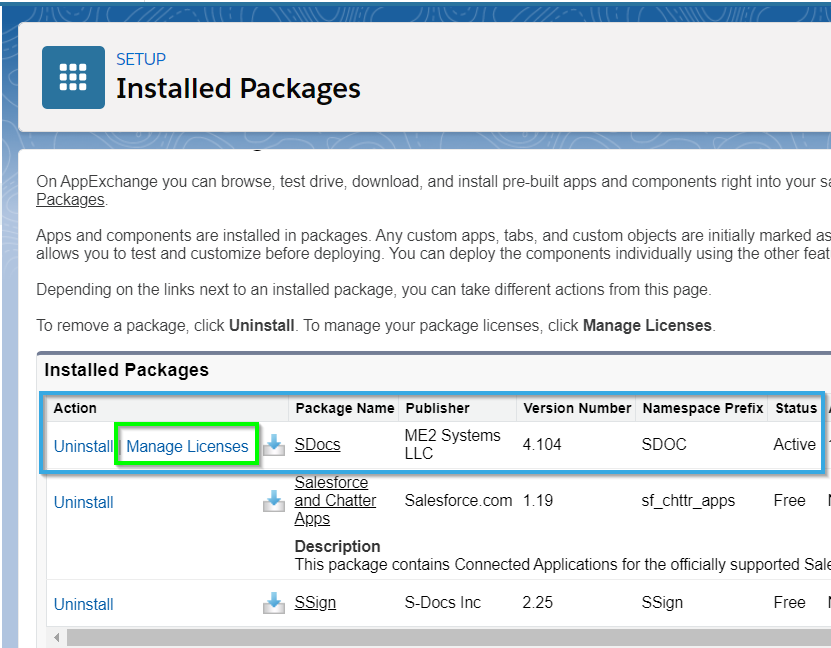The image size is (831, 648).
Task: Select the SSign namespace prefix cell
Action: pos(662,602)
